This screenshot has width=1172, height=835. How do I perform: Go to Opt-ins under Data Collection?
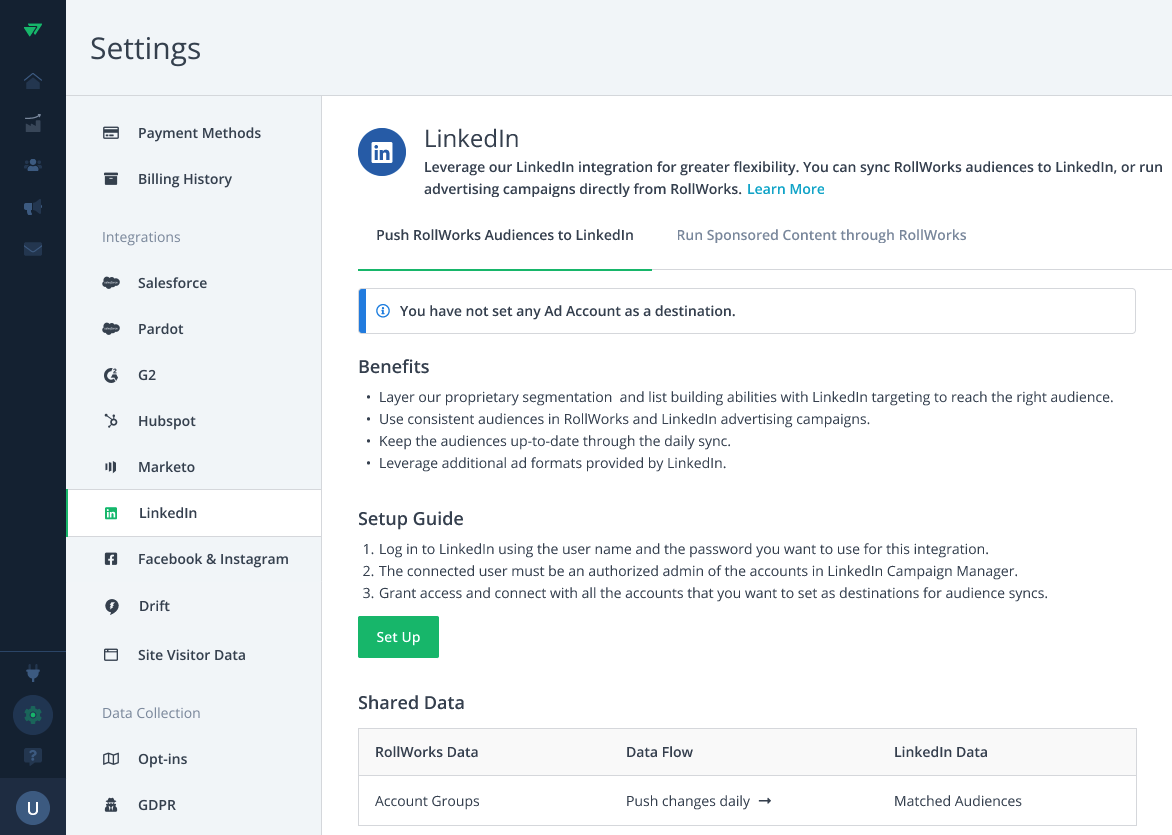coord(194,759)
